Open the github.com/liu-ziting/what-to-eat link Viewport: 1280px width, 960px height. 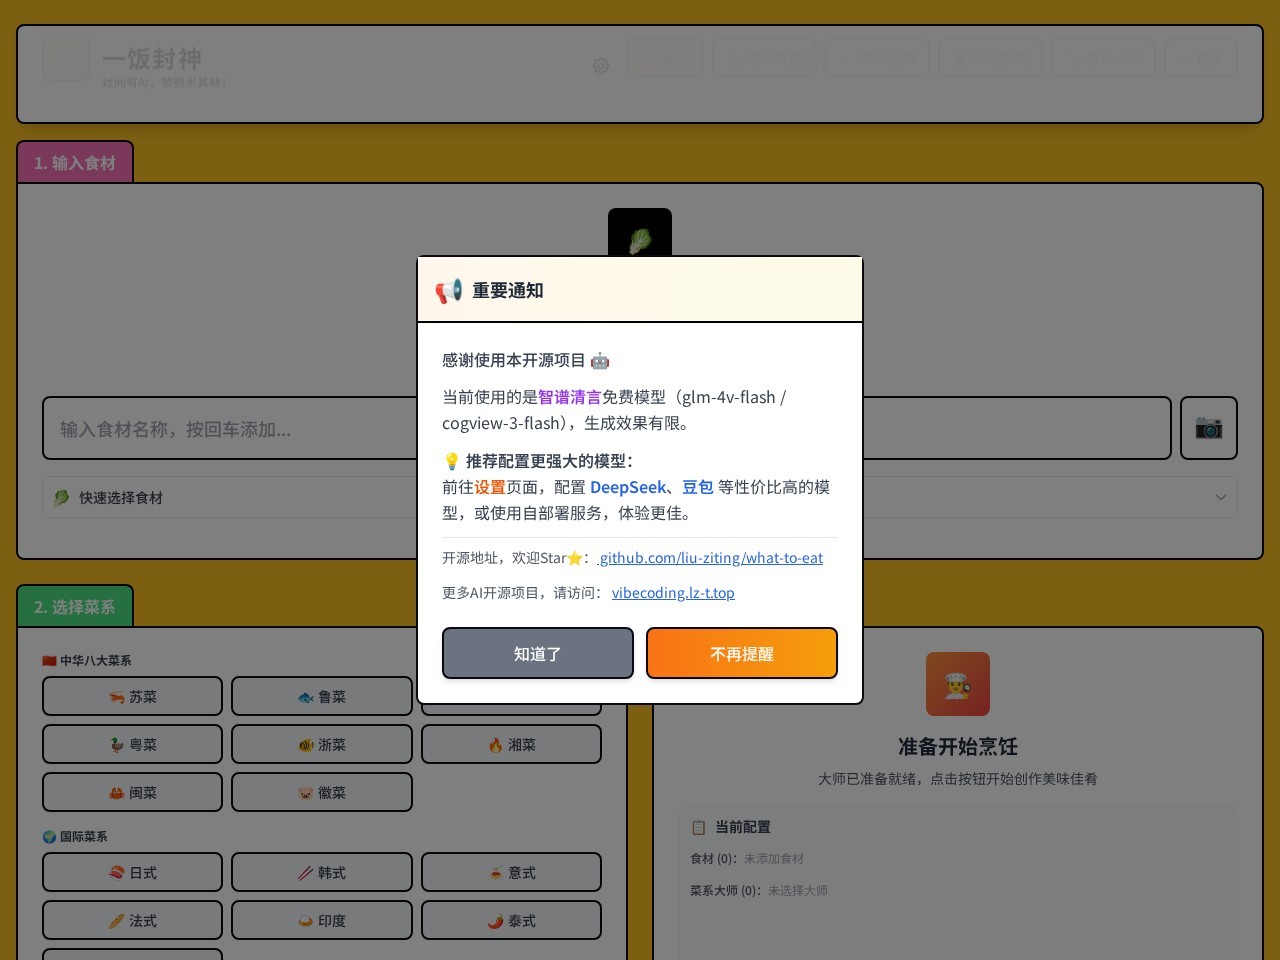[x=711, y=558]
